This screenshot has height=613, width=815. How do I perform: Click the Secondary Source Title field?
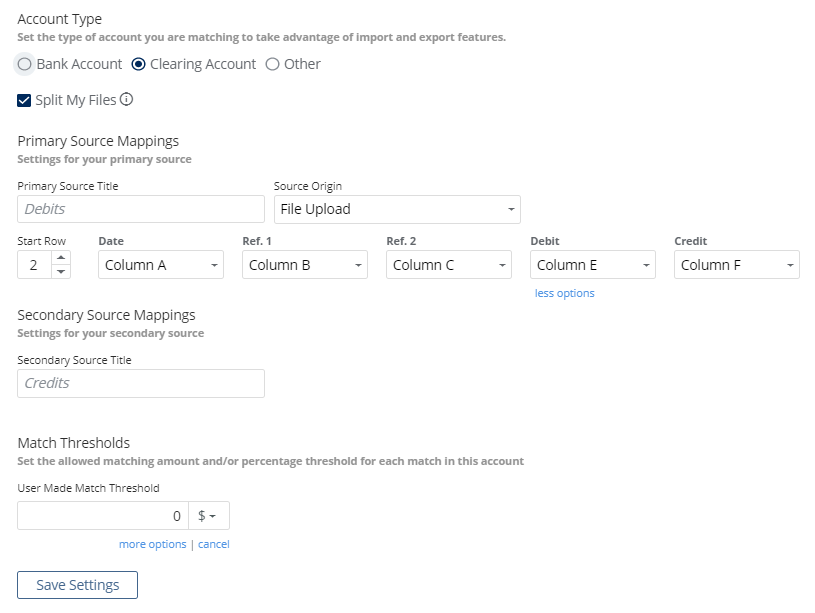pyautogui.click(x=141, y=384)
